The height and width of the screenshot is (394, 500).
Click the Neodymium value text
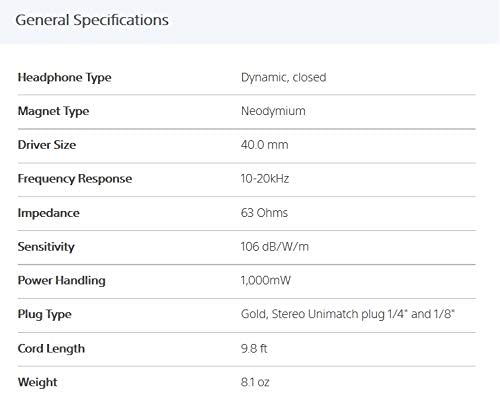[273, 111]
